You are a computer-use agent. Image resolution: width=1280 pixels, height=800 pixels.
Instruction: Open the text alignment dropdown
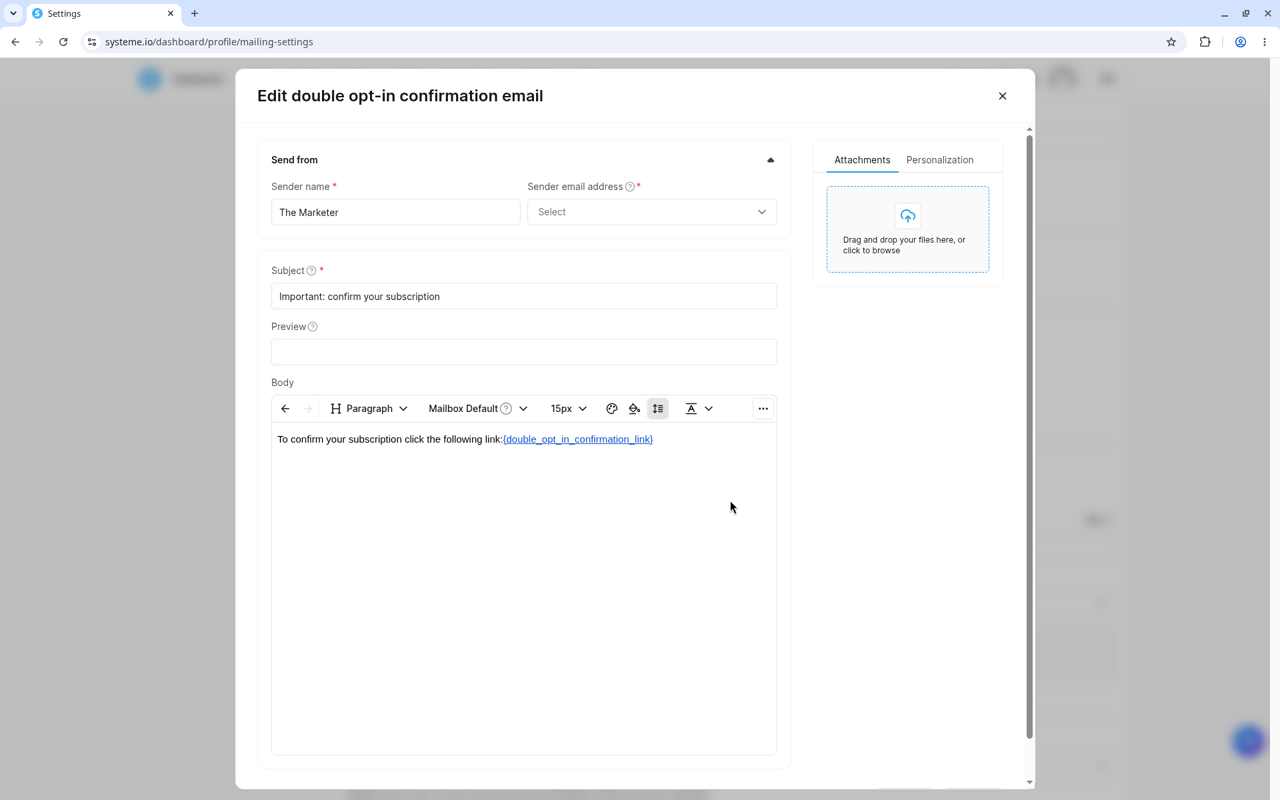coord(699,409)
